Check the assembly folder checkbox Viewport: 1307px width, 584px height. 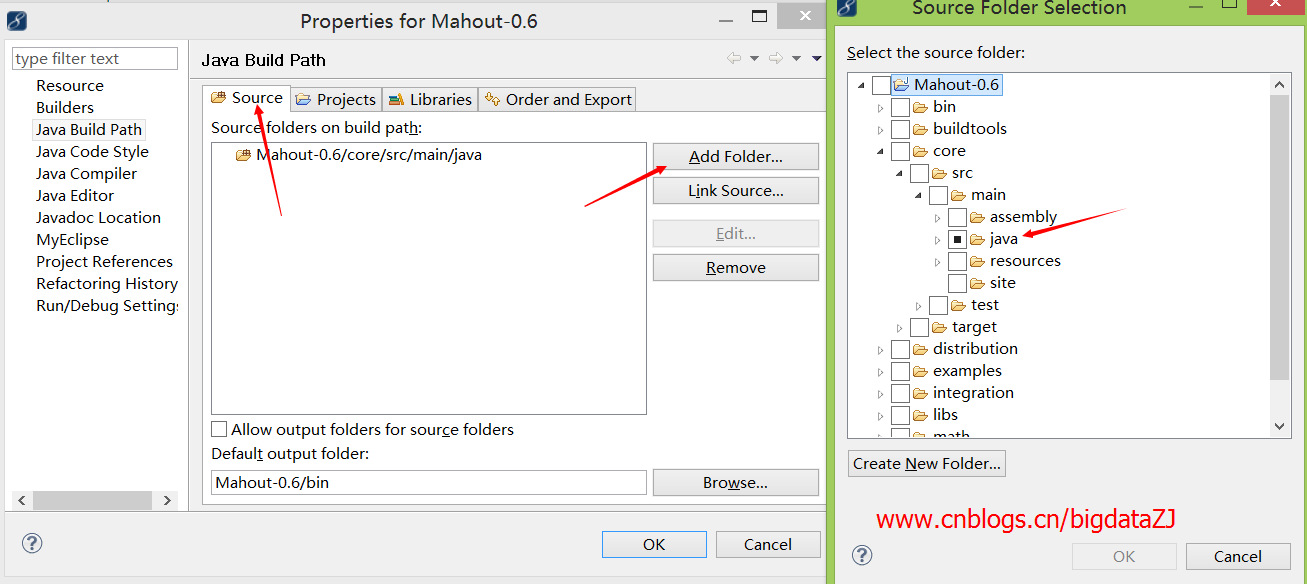pos(957,217)
